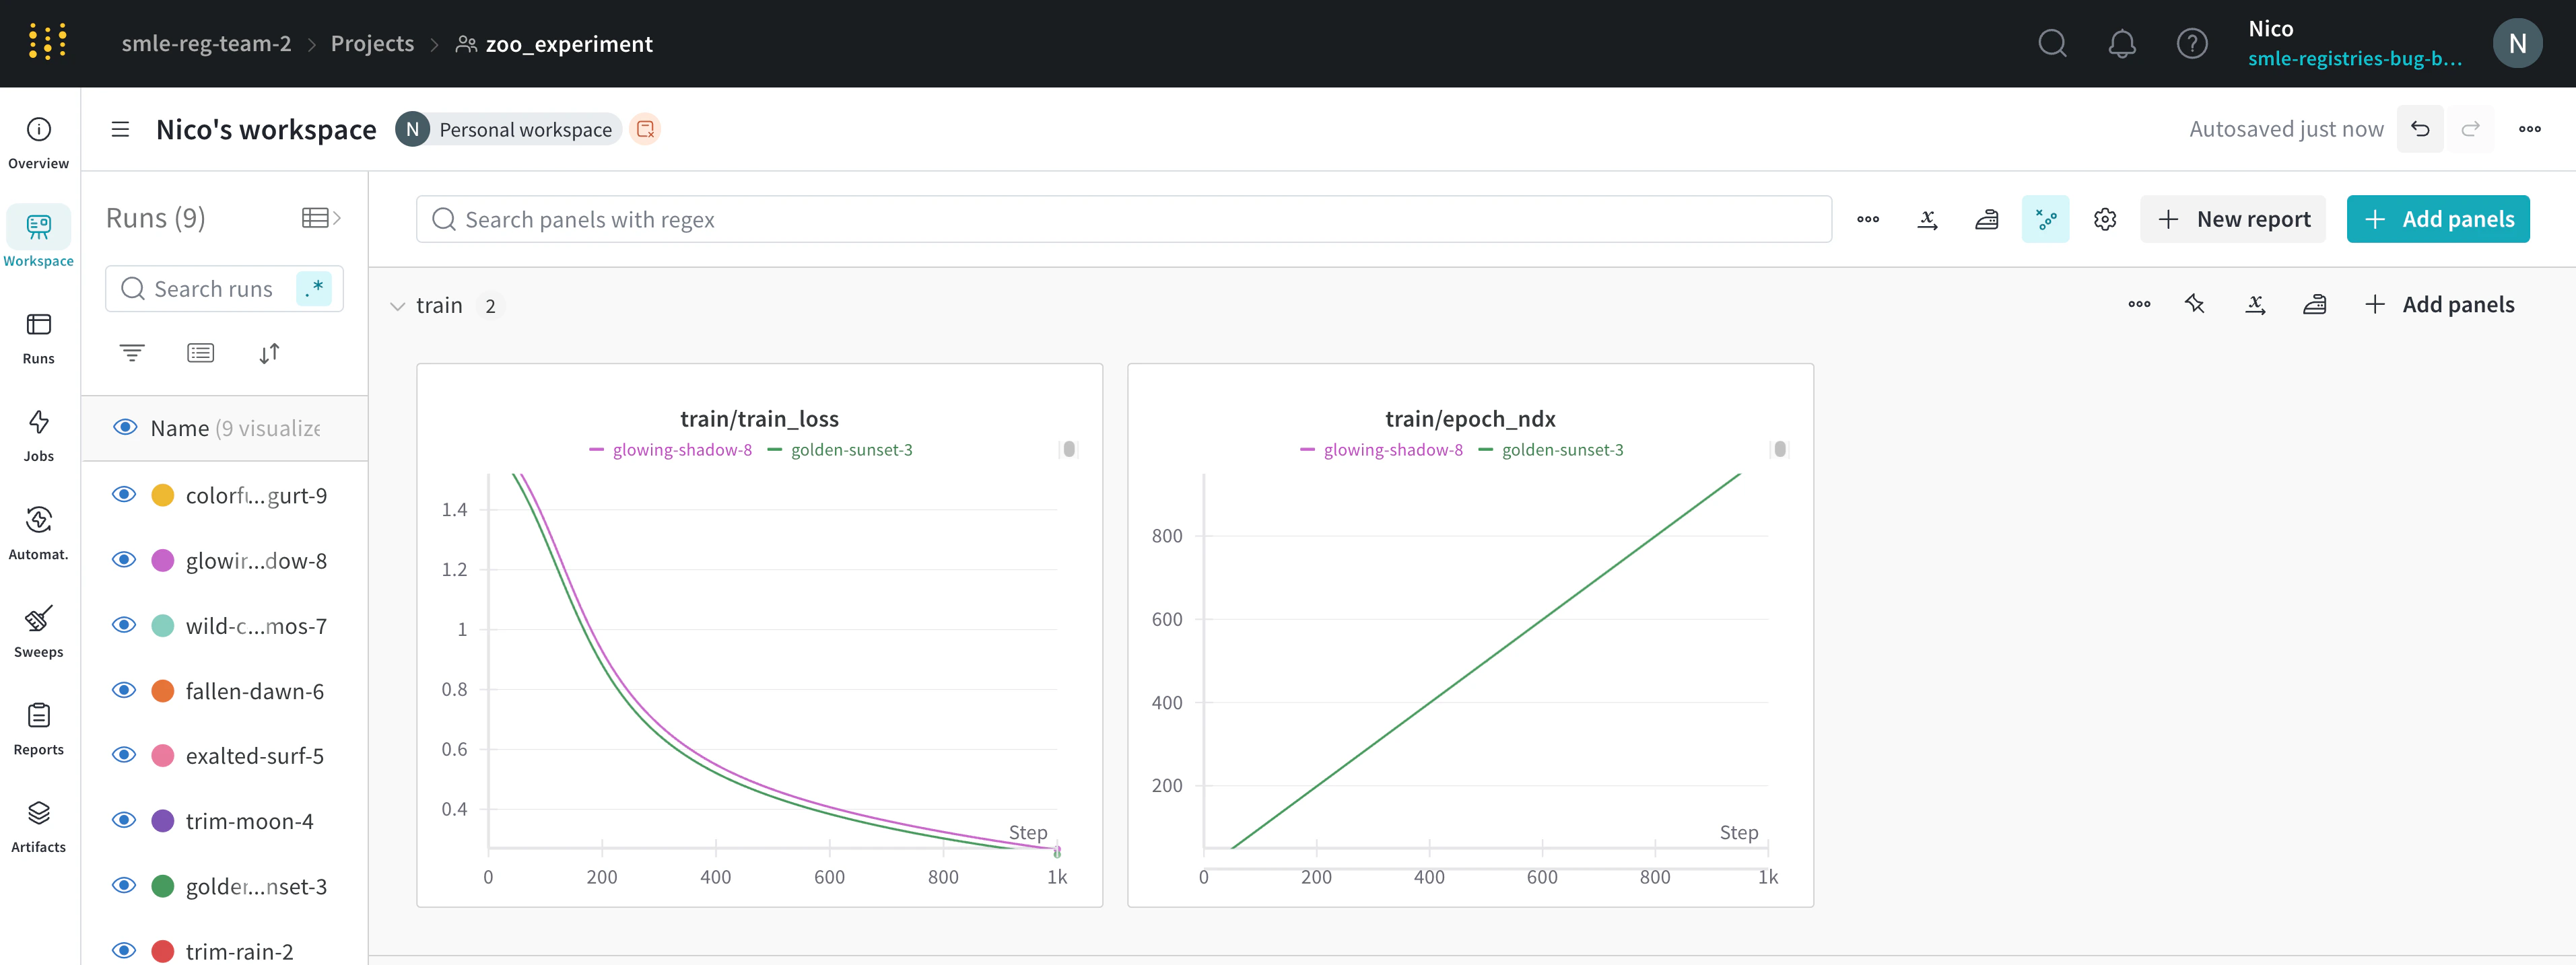
Task: Expand the run comparison table view
Action: tap(316, 216)
